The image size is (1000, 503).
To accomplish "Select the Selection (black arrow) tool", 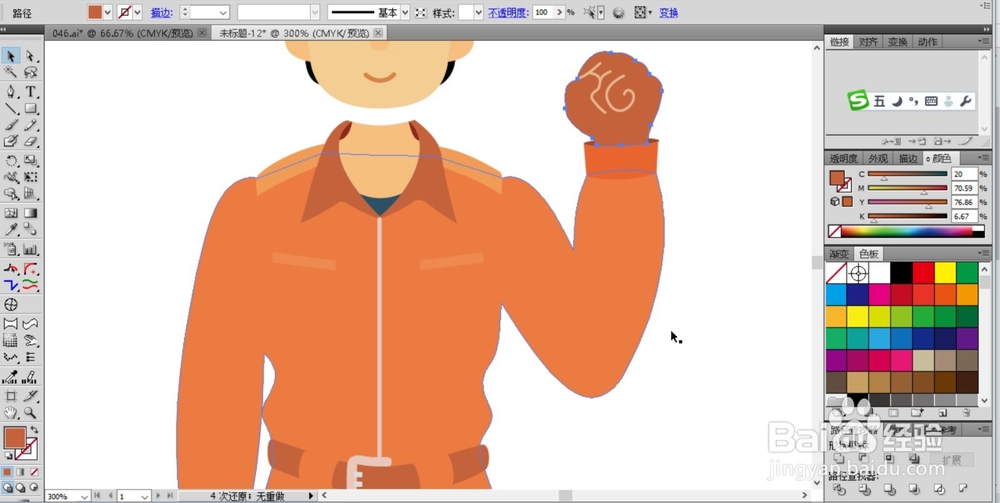I will (11, 56).
